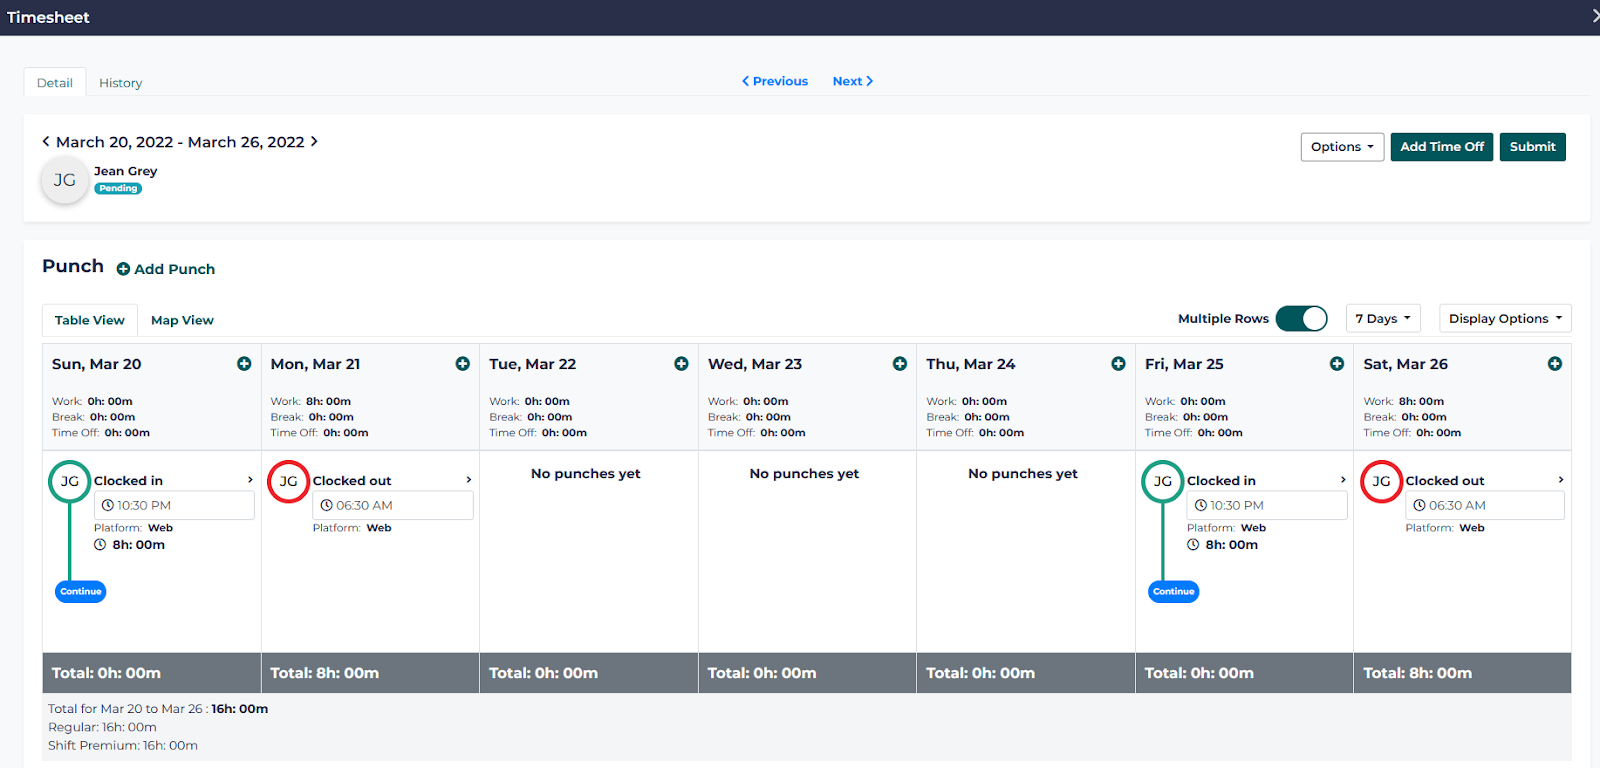Screen dimensions: 1600x768
Task: Switch to the History tab
Action: (x=120, y=83)
